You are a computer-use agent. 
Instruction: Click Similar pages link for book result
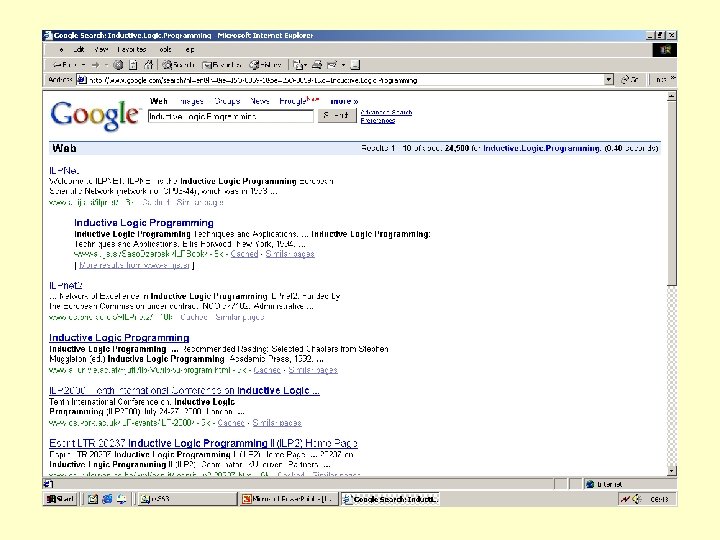click(290, 254)
